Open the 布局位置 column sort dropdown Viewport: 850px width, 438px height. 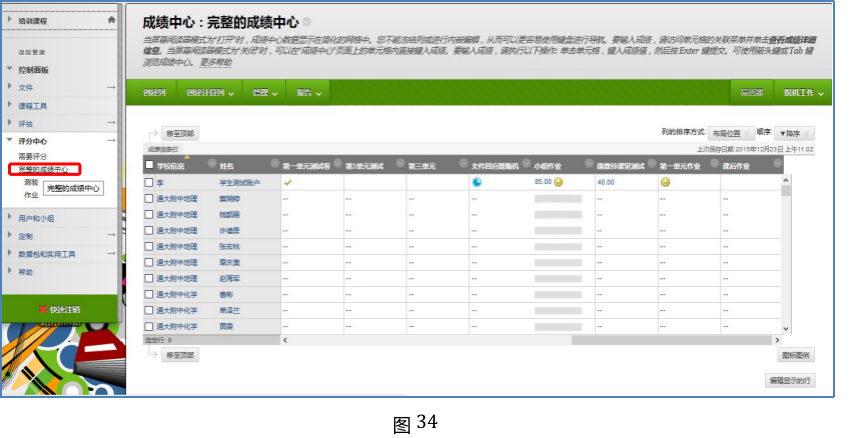click(x=731, y=133)
